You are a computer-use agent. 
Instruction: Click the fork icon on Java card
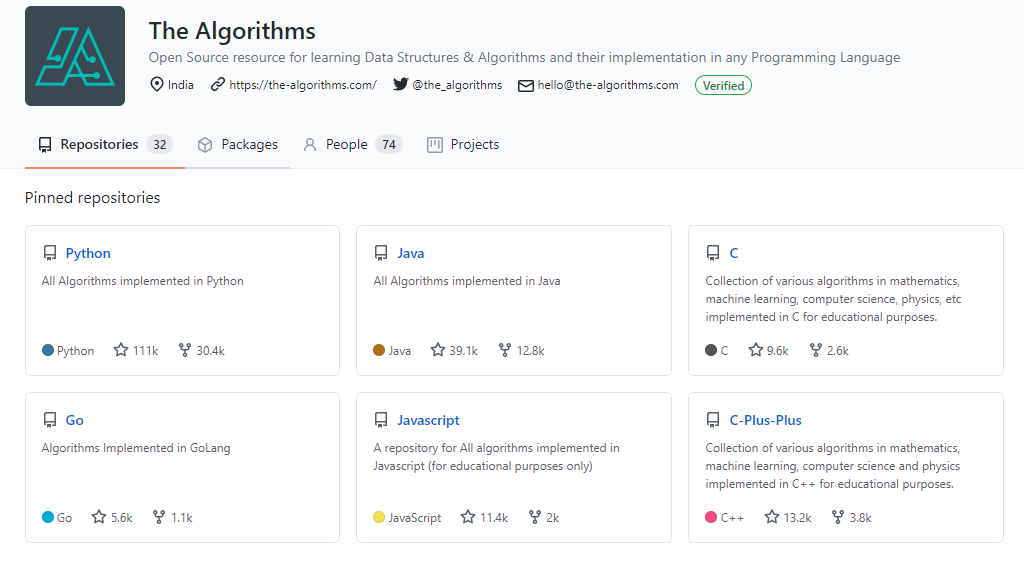tap(505, 351)
